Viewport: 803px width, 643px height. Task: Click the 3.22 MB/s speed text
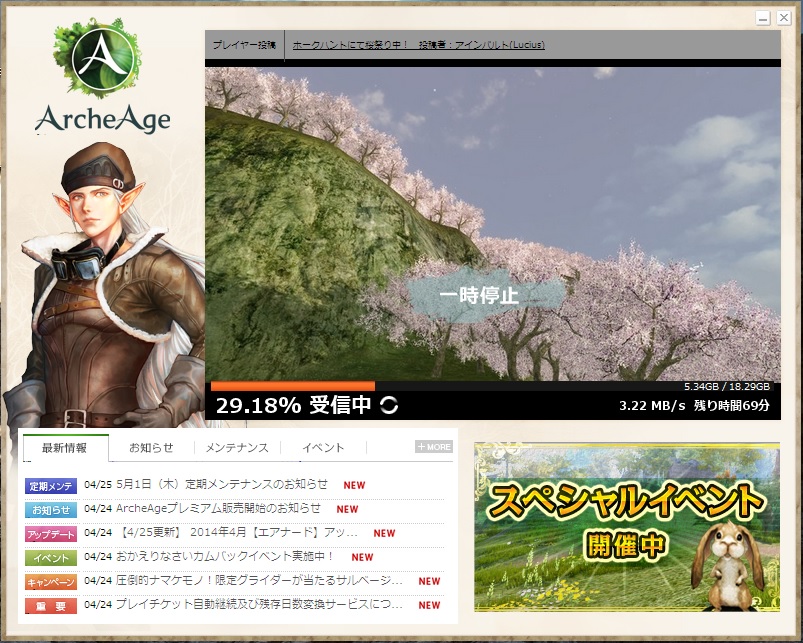(652, 406)
